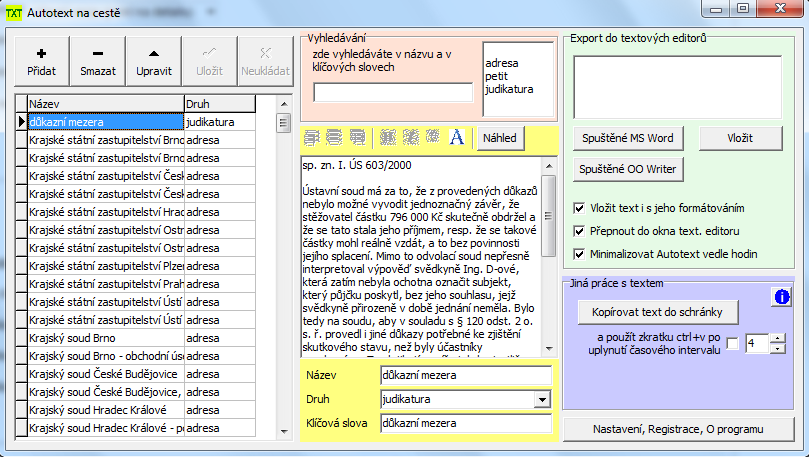This screenshot has width=809, height=457.
Task: Click 'Kopírovat text do schránky' button
Action: point(658,312)
